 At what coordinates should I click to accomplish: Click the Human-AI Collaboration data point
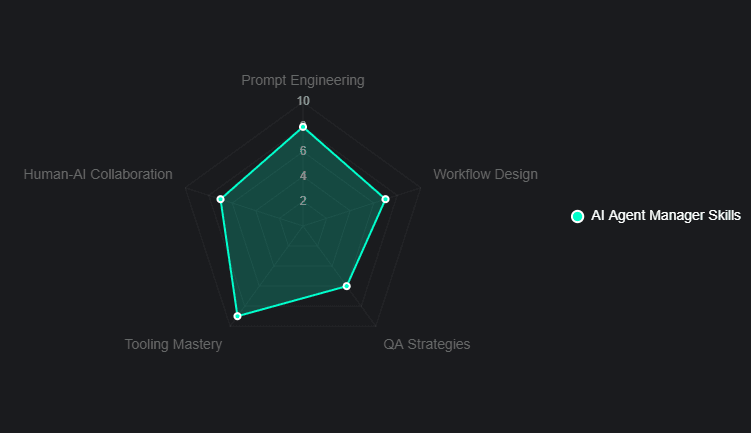click(221, 199)
